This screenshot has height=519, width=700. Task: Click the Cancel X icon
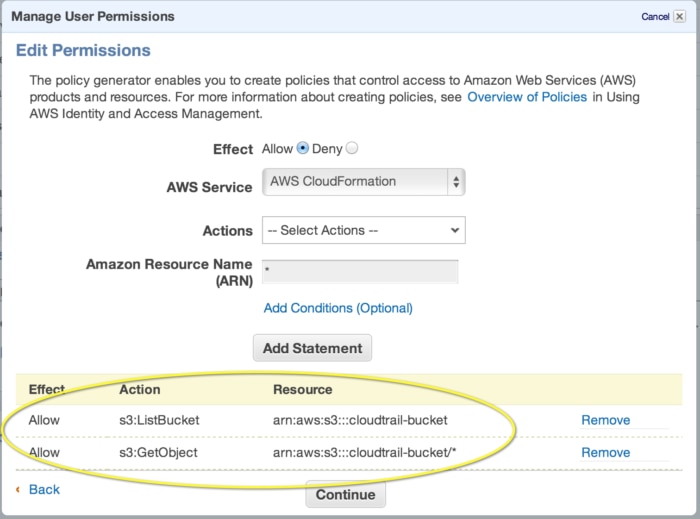click(680, 17)
